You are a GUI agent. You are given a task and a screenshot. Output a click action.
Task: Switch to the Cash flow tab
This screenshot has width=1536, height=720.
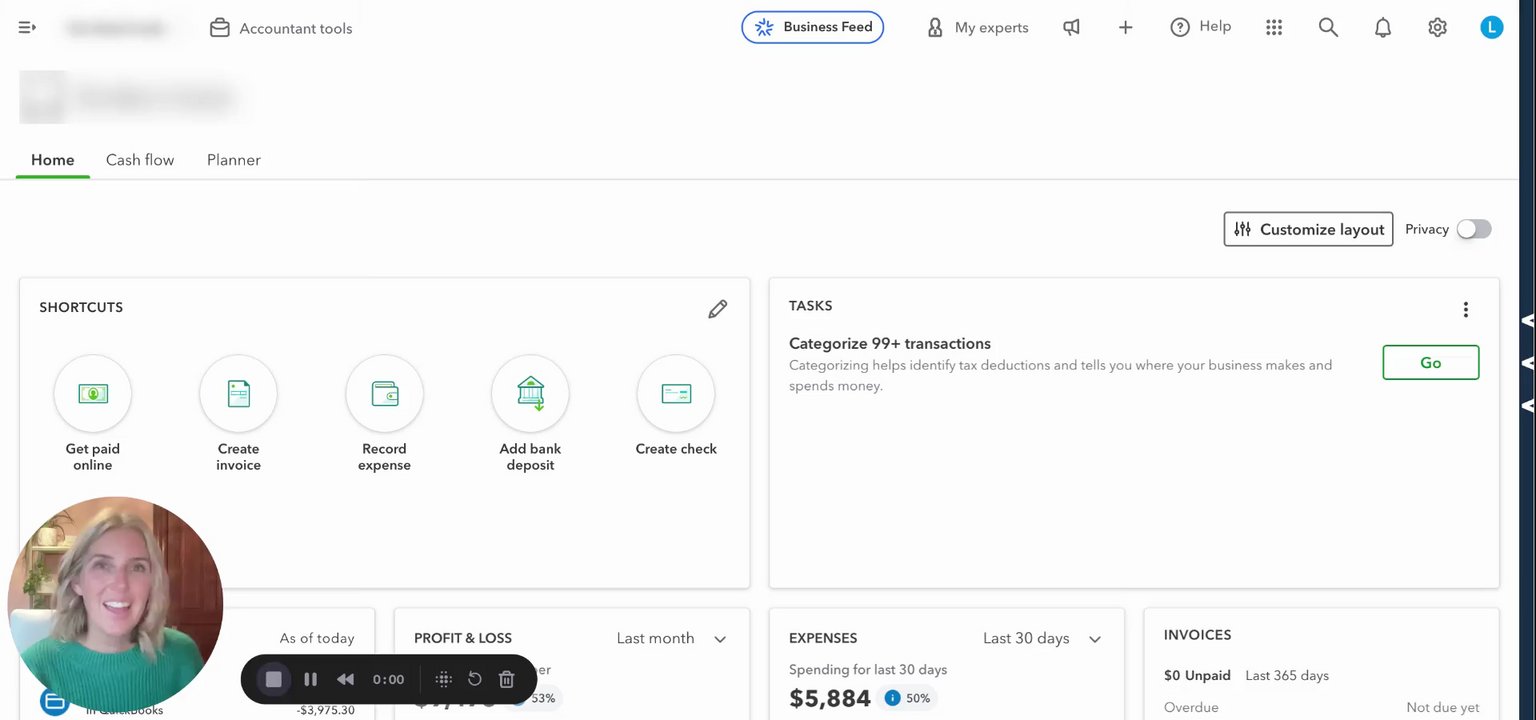(140, 160)
